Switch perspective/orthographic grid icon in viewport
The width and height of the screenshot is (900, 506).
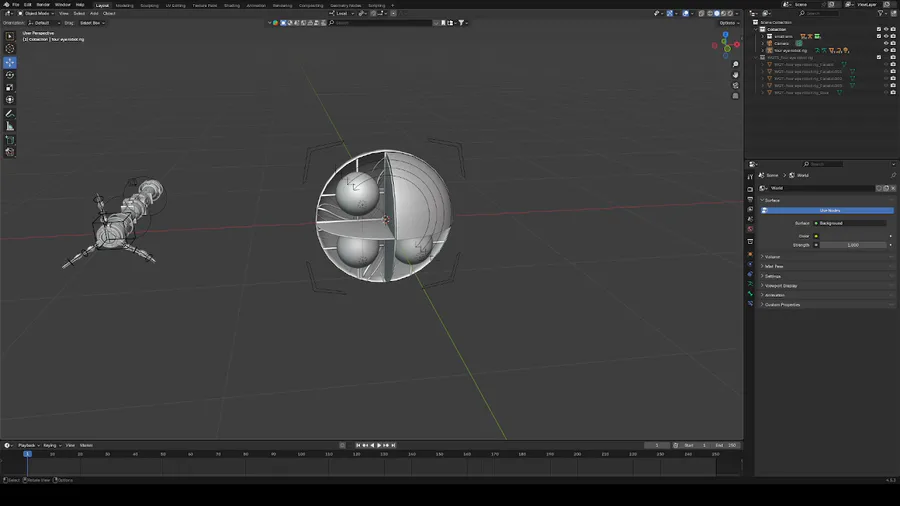point(735,96)
